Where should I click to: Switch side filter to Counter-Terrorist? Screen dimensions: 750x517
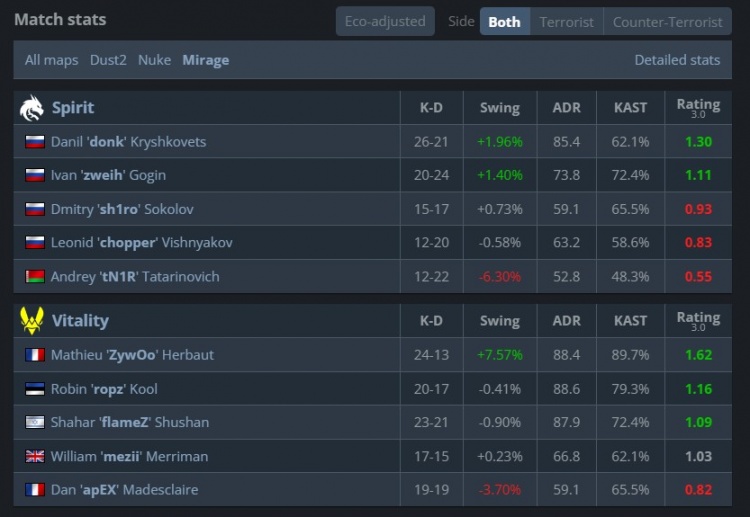coord(668,21)
